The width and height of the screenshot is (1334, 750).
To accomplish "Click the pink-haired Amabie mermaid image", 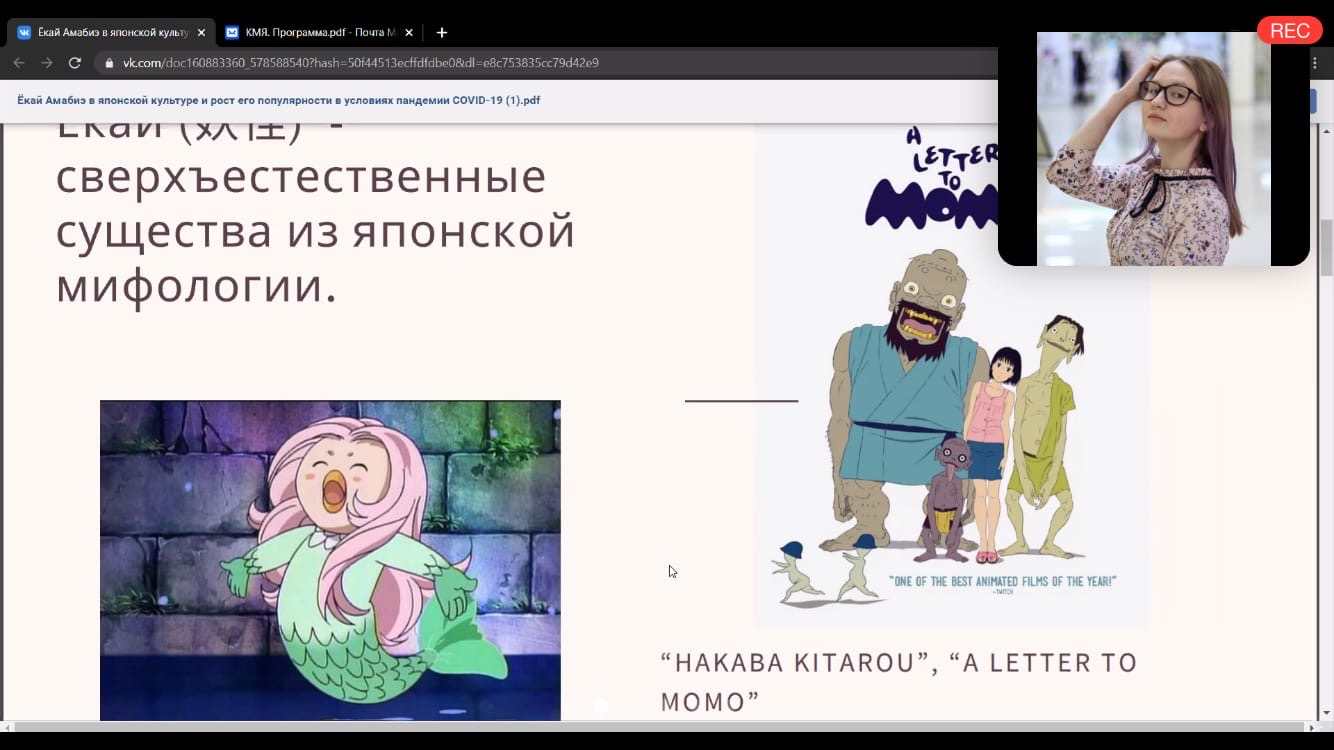I will point(330,560).
